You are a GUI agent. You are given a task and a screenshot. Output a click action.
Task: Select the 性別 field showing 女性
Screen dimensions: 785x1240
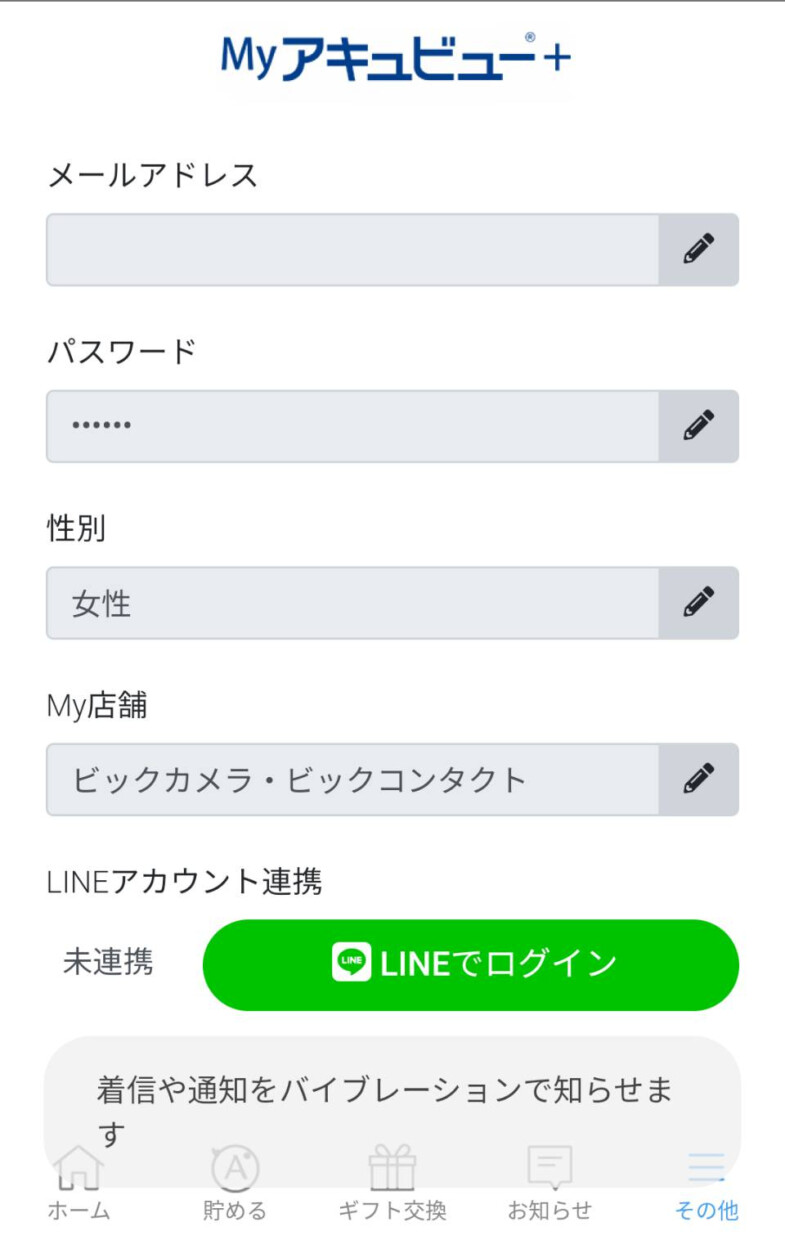pos(352,602)
